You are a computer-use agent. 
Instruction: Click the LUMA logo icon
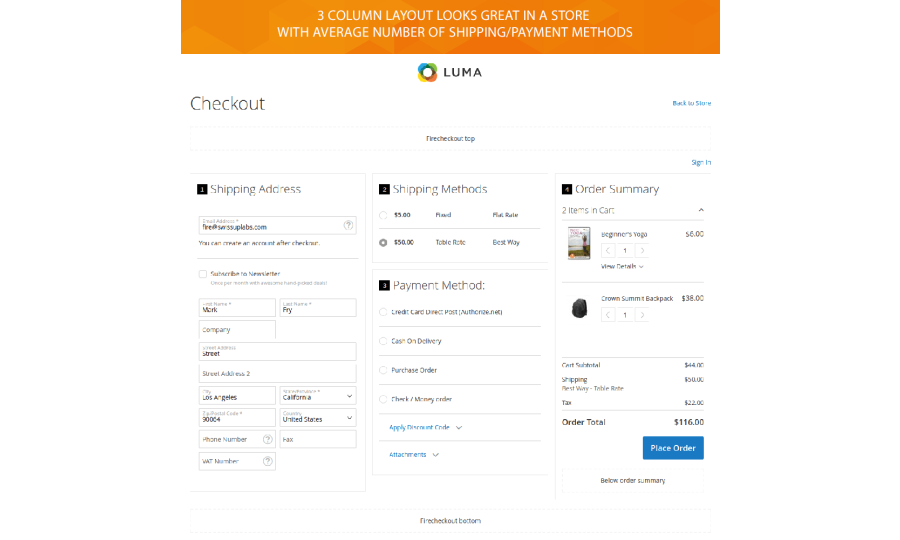click(428, 72)
